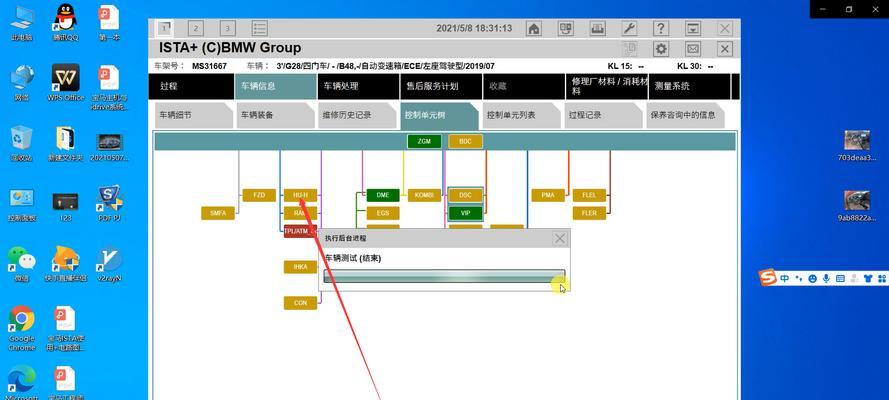Close the 执行后台进程 dialog

coord(560,239)
